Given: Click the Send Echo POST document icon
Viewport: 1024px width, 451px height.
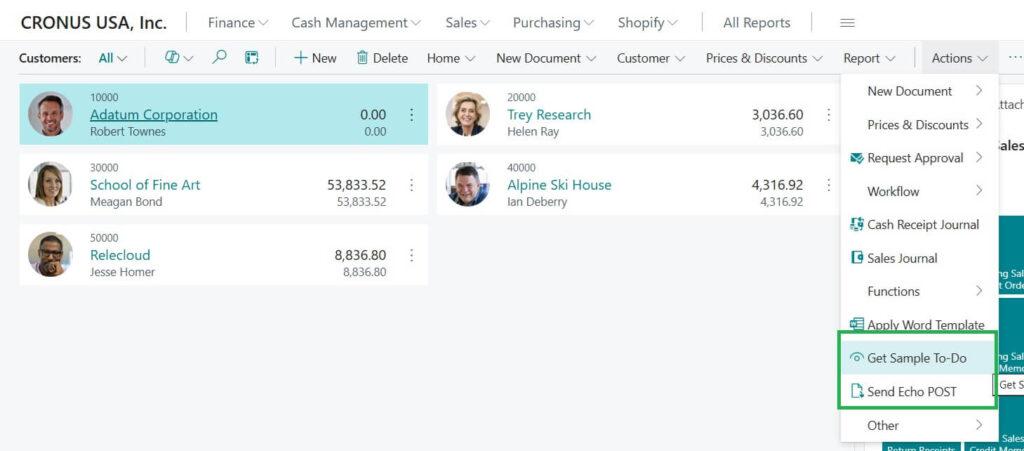Looking at the screenshot, I should click(x=857, y=391).
